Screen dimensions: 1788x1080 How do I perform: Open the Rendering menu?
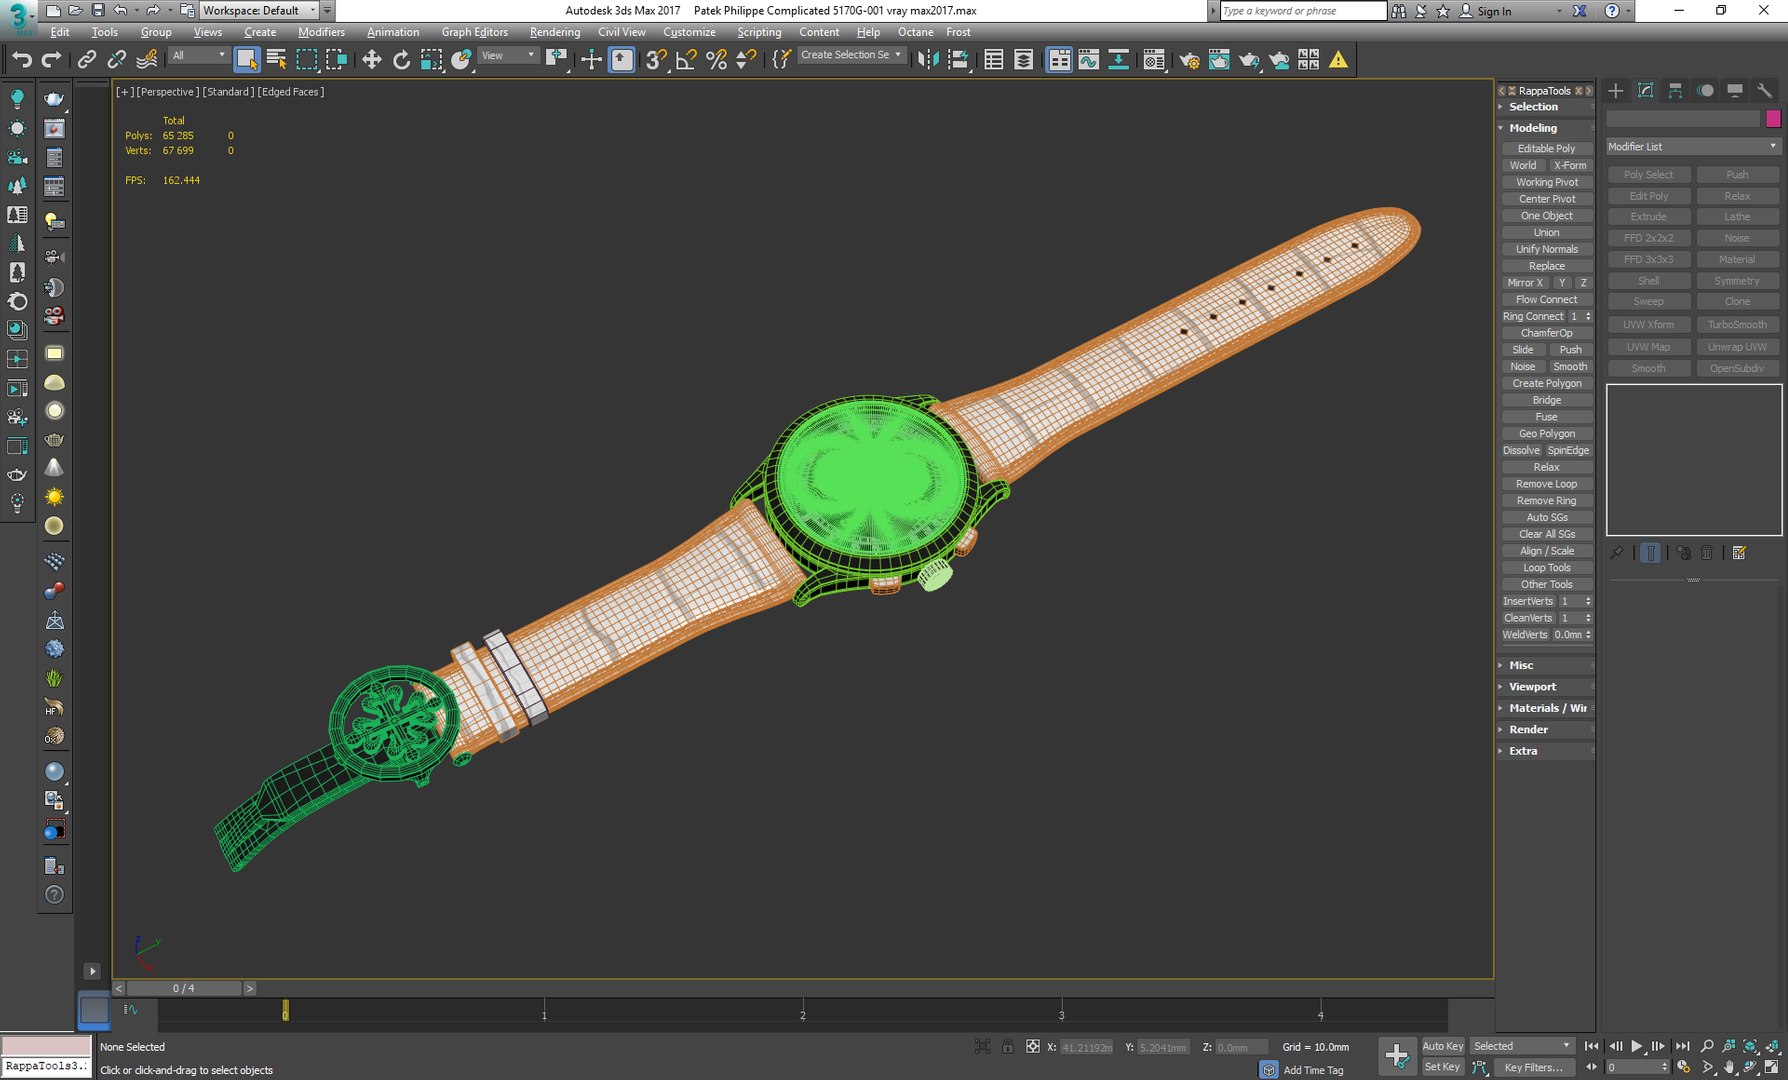click(x=555, y=32)
